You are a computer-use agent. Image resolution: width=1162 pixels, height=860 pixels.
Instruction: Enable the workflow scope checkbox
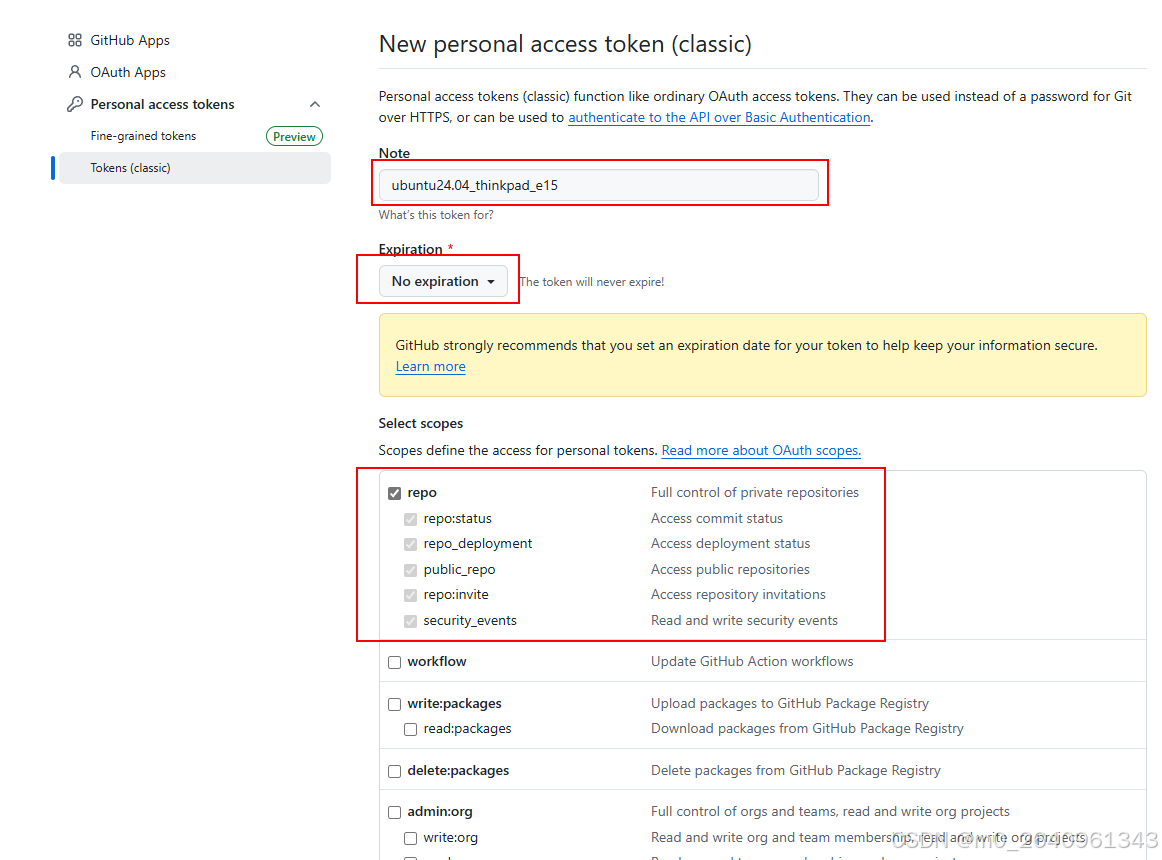coord(394,662)
